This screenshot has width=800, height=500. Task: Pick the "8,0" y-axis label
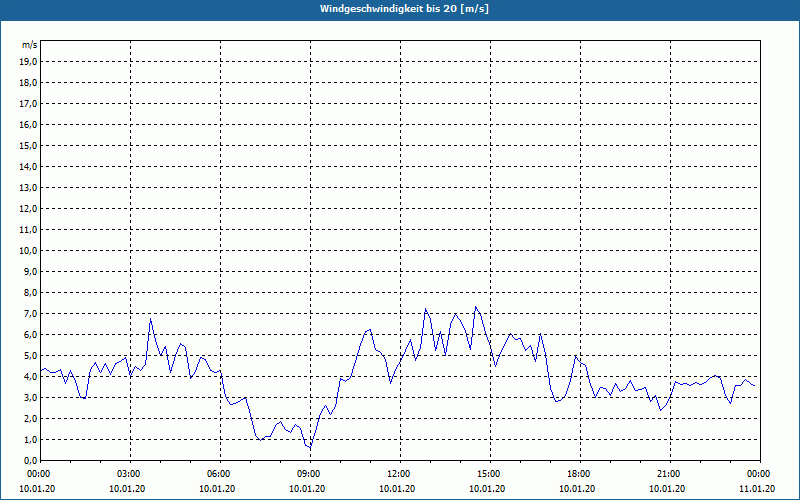(30, 293)
